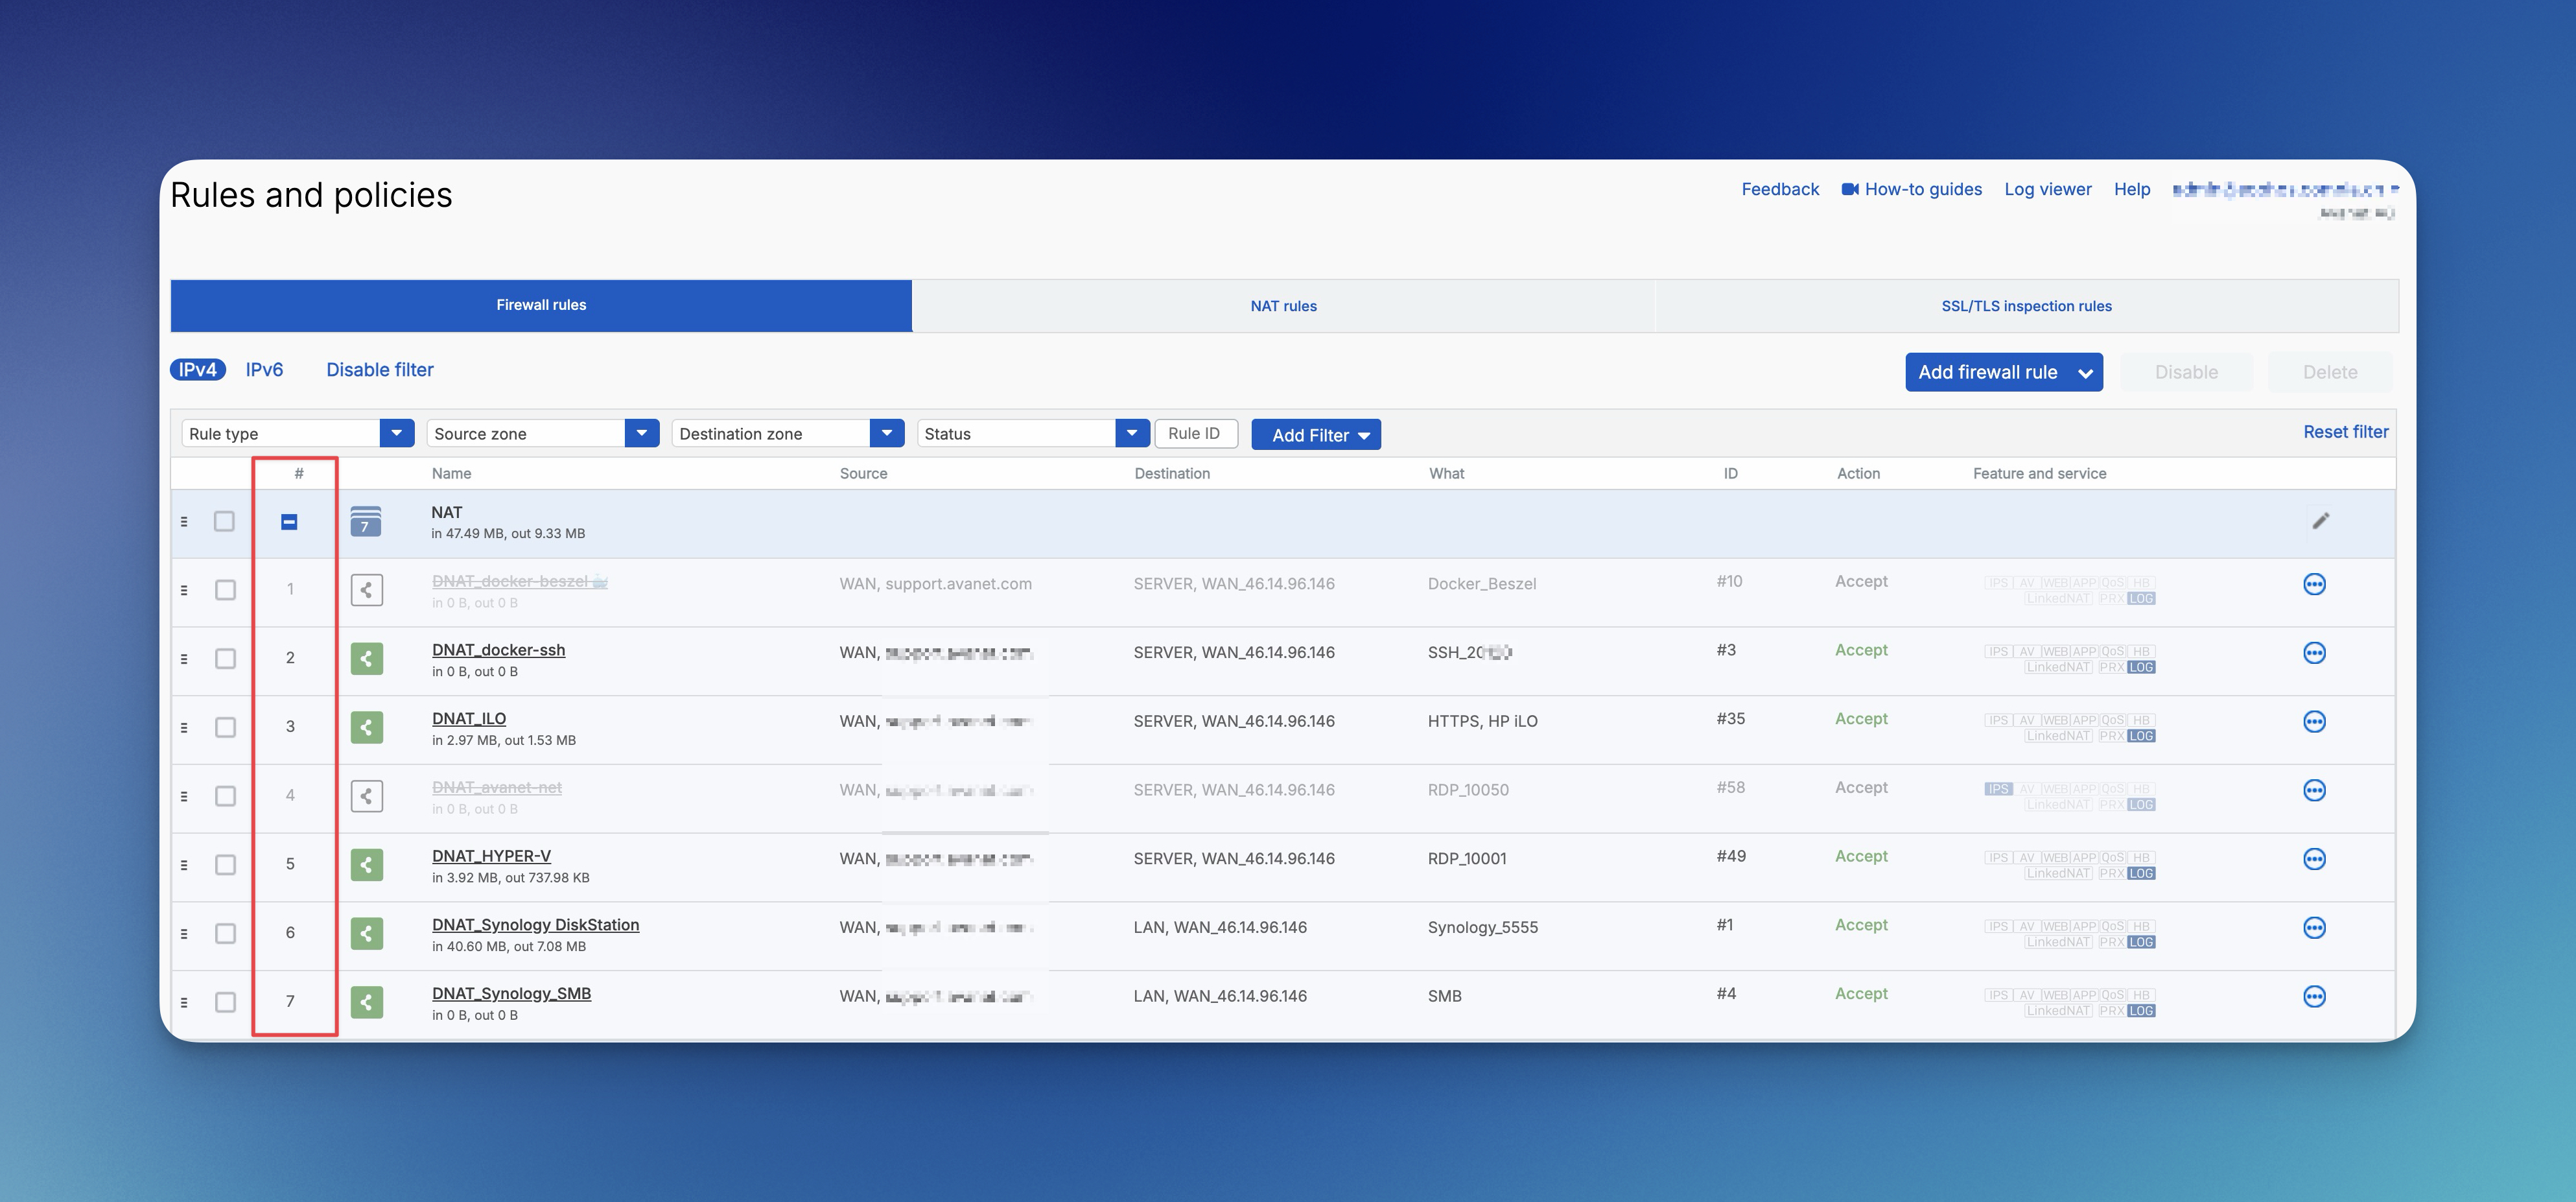Click Disable filter
This screenshot has width=2576, height=1202.
point(380,370)
